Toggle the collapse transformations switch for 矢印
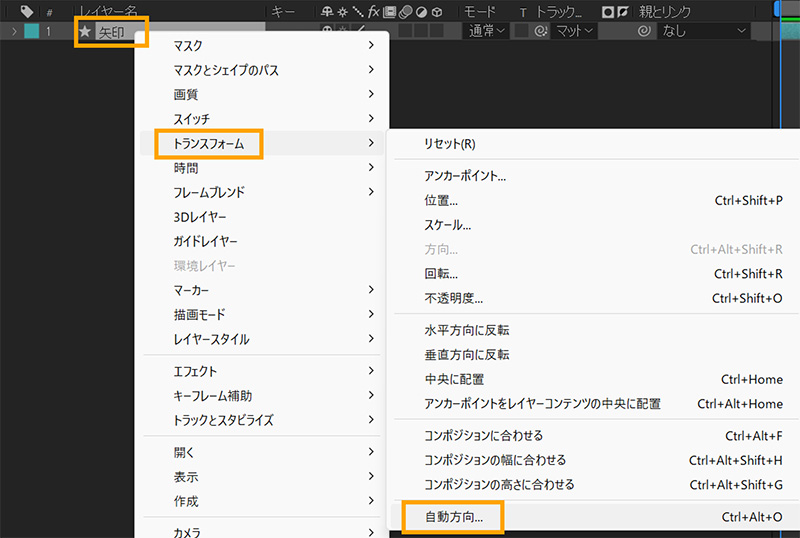Image resolution: width=800 pixels, height=538 pixels. click(342, 30)
